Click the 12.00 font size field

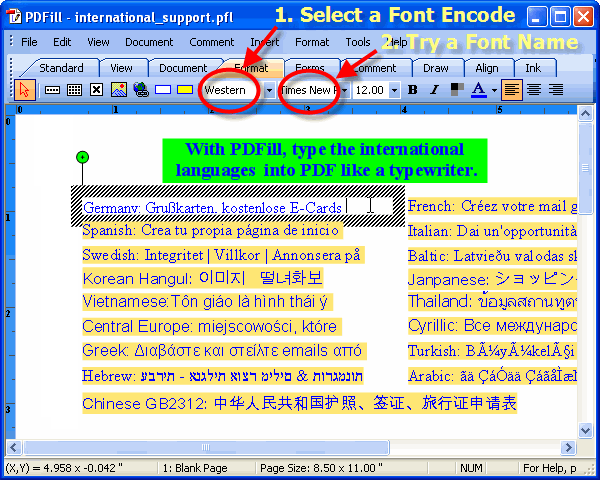(x=371, y=90)
